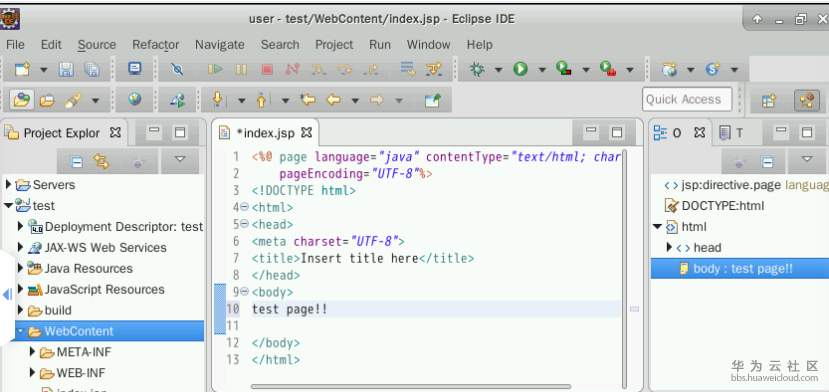Open the Window menu
Screen dimensions: 829x392
(428, 45)
